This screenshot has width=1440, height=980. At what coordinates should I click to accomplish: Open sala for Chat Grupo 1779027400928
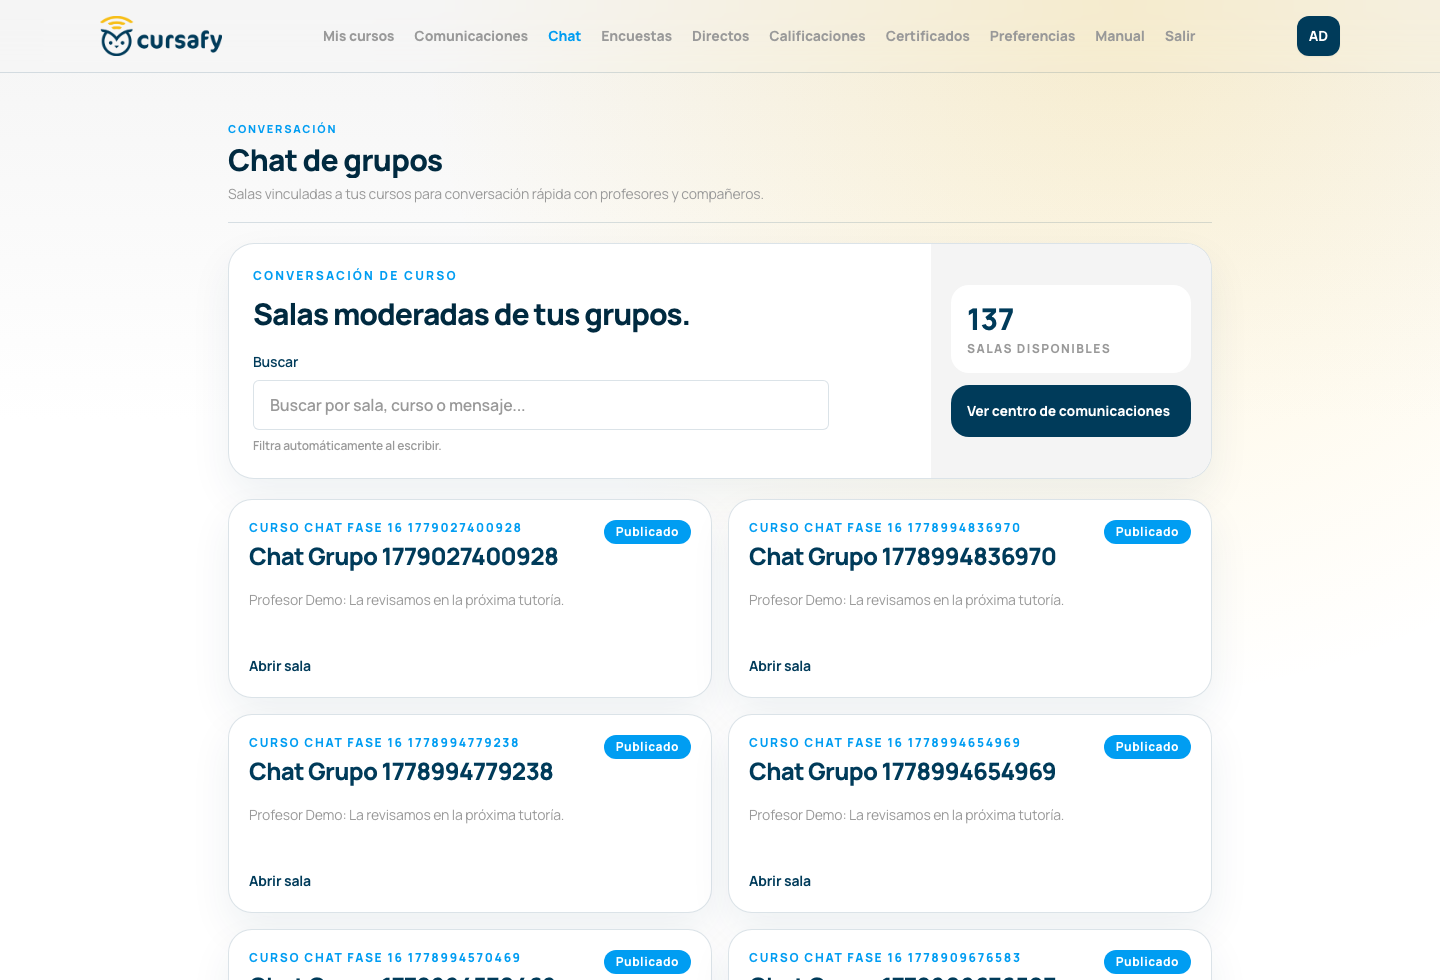click(x=280, y=666)
